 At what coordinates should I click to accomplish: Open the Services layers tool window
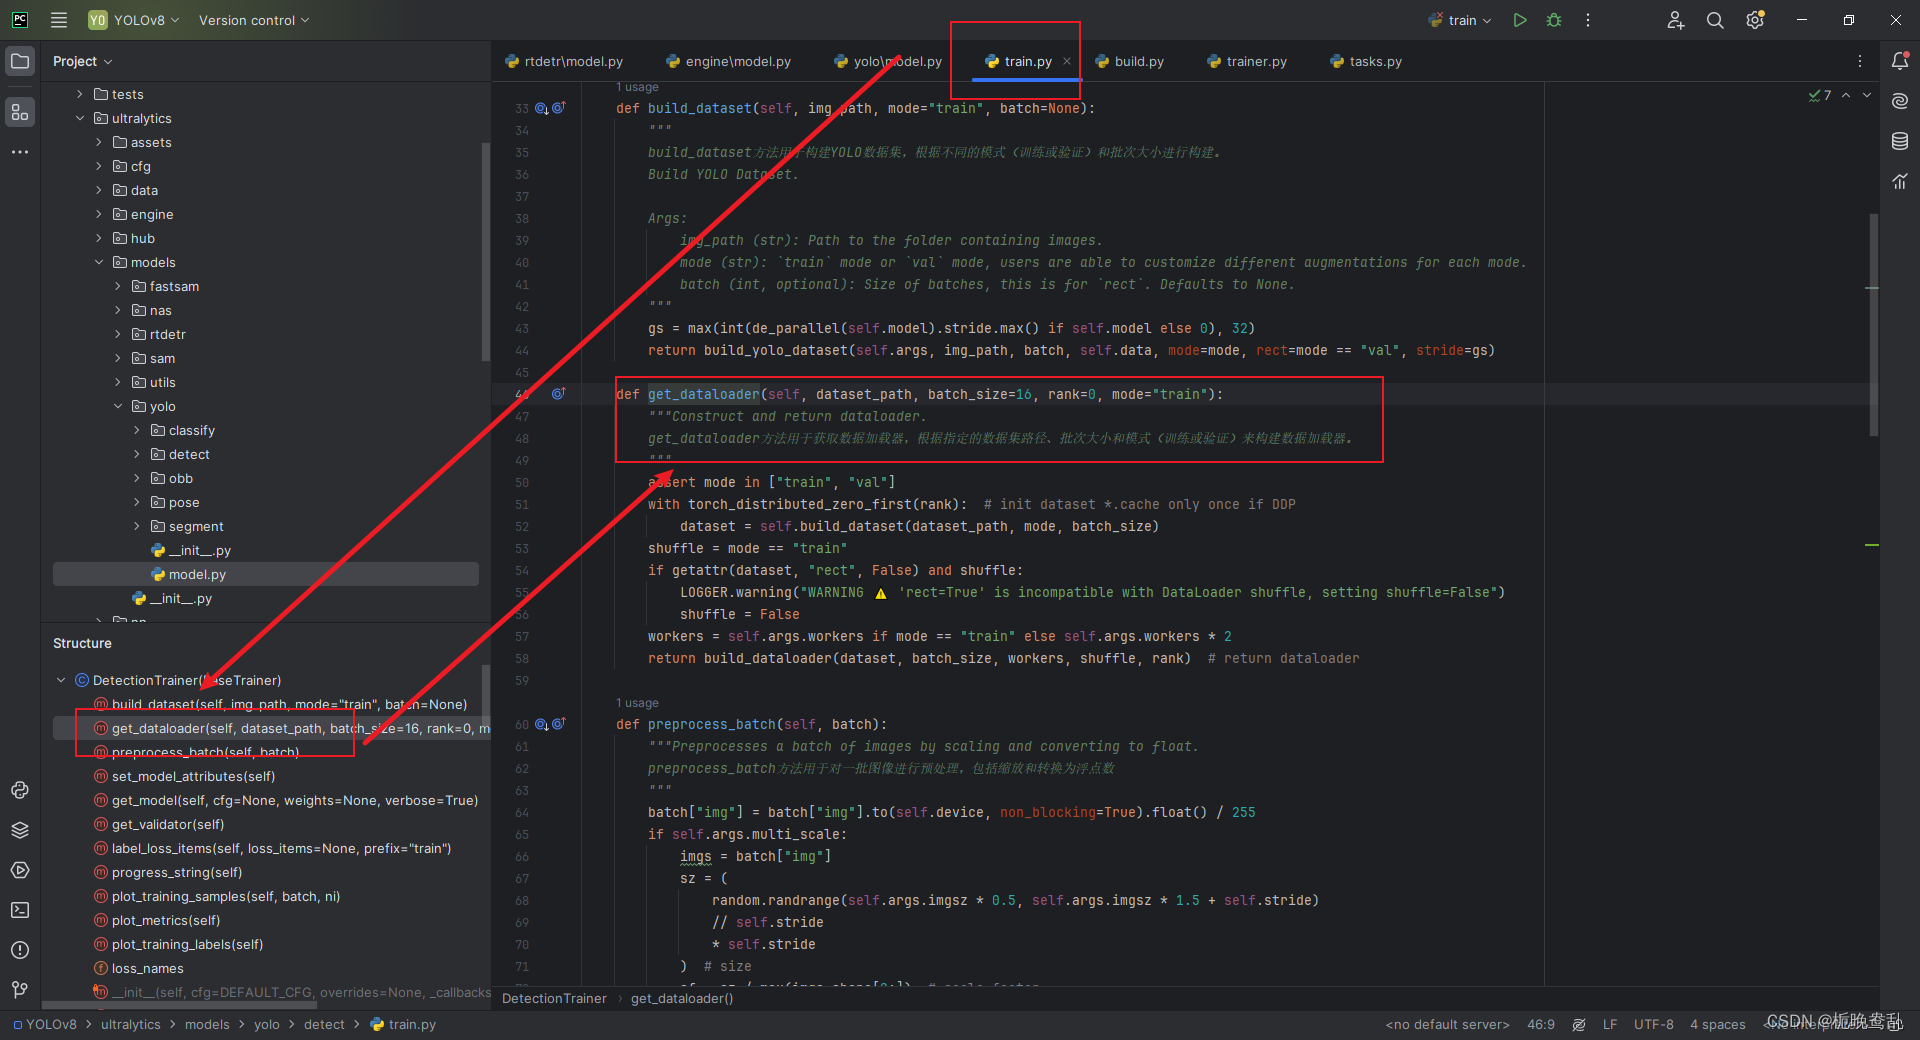coord(20,830)
